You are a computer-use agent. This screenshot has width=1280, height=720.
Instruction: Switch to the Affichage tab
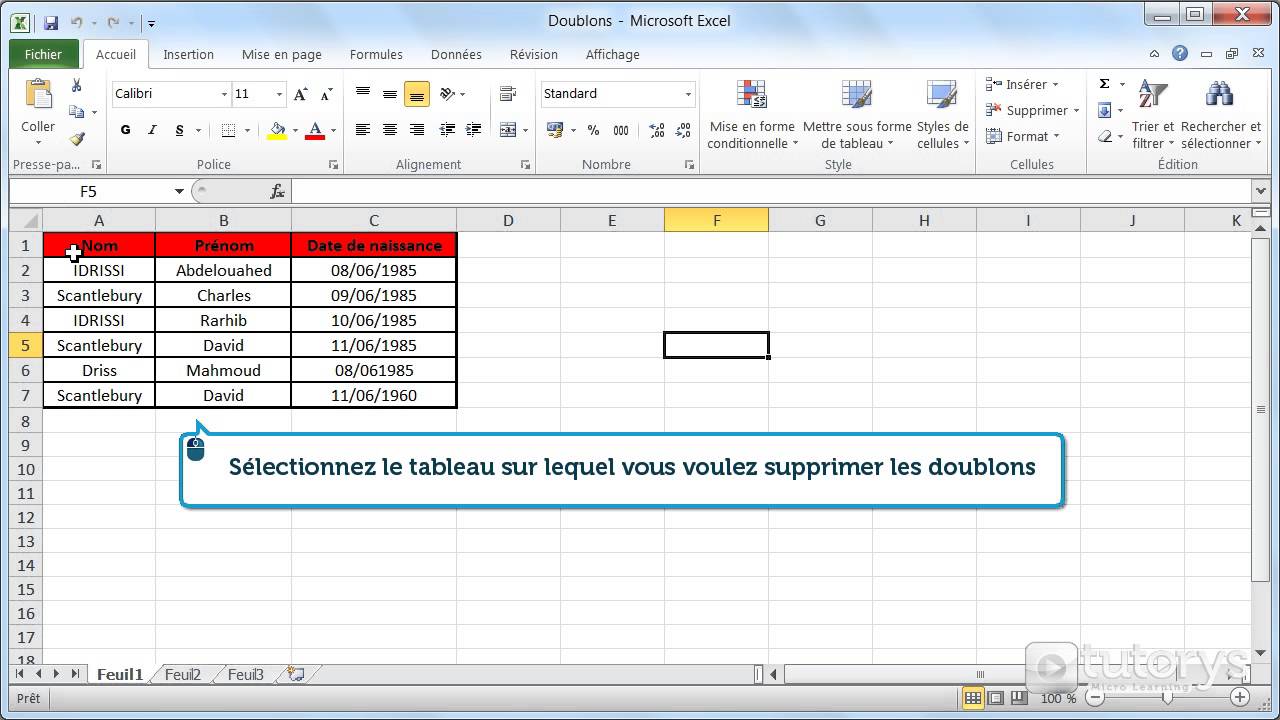(612, 55)
